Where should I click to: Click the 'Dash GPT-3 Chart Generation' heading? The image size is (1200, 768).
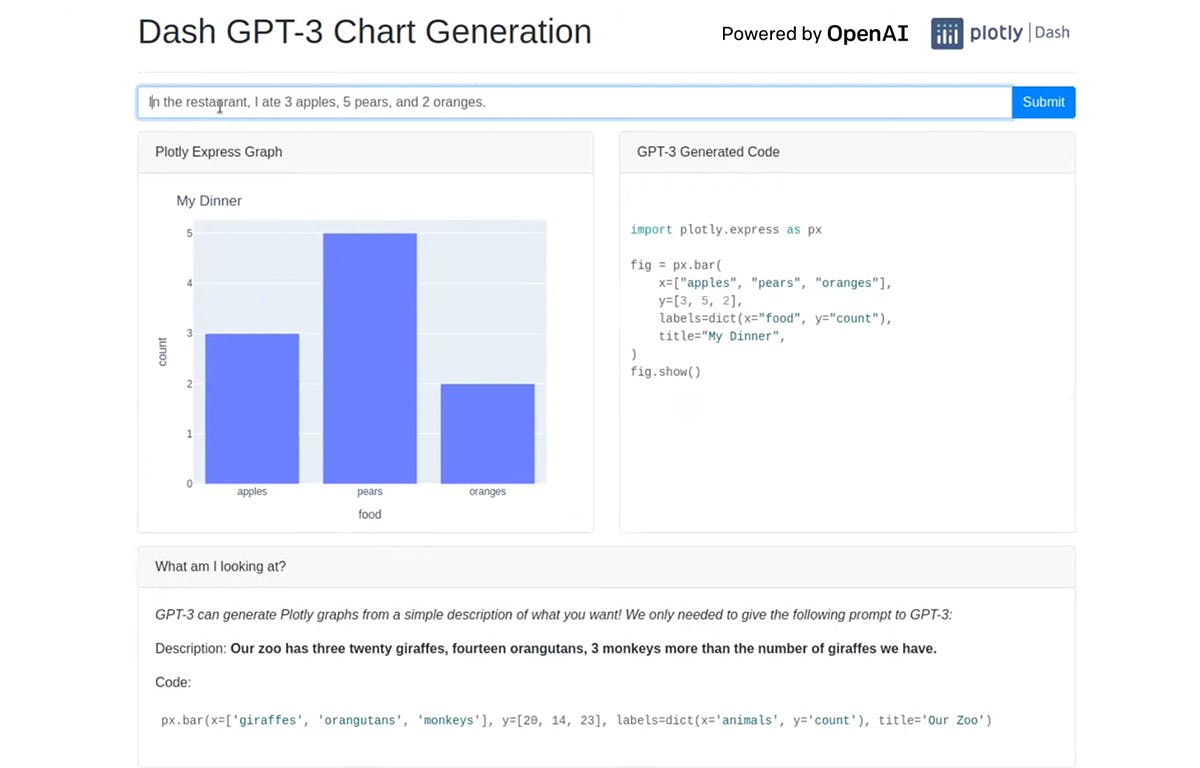tap(365, 32)
